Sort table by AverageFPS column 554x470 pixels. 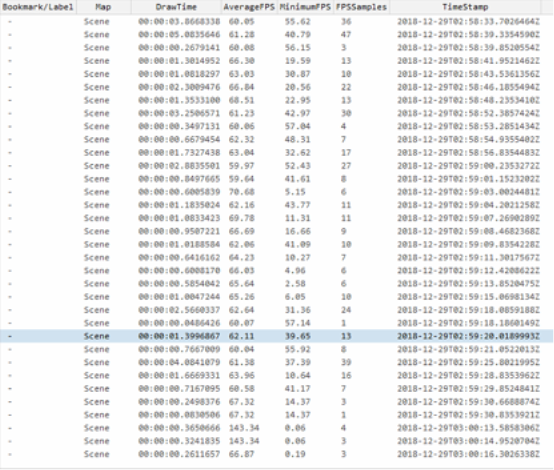tap(249, 7)
